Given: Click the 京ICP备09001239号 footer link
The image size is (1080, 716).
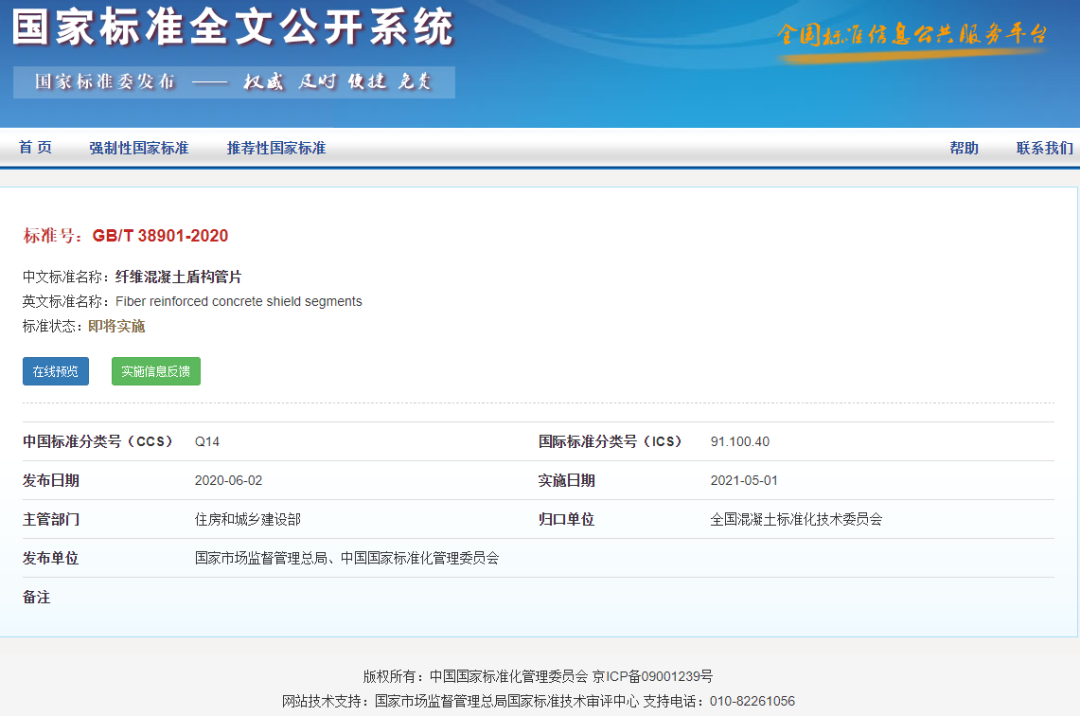Looking at the screenshot, I should [652, 677].
